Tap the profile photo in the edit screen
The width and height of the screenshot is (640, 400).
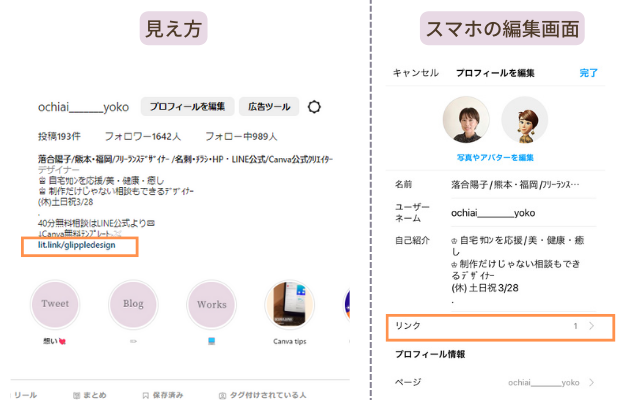coord(466,120)
